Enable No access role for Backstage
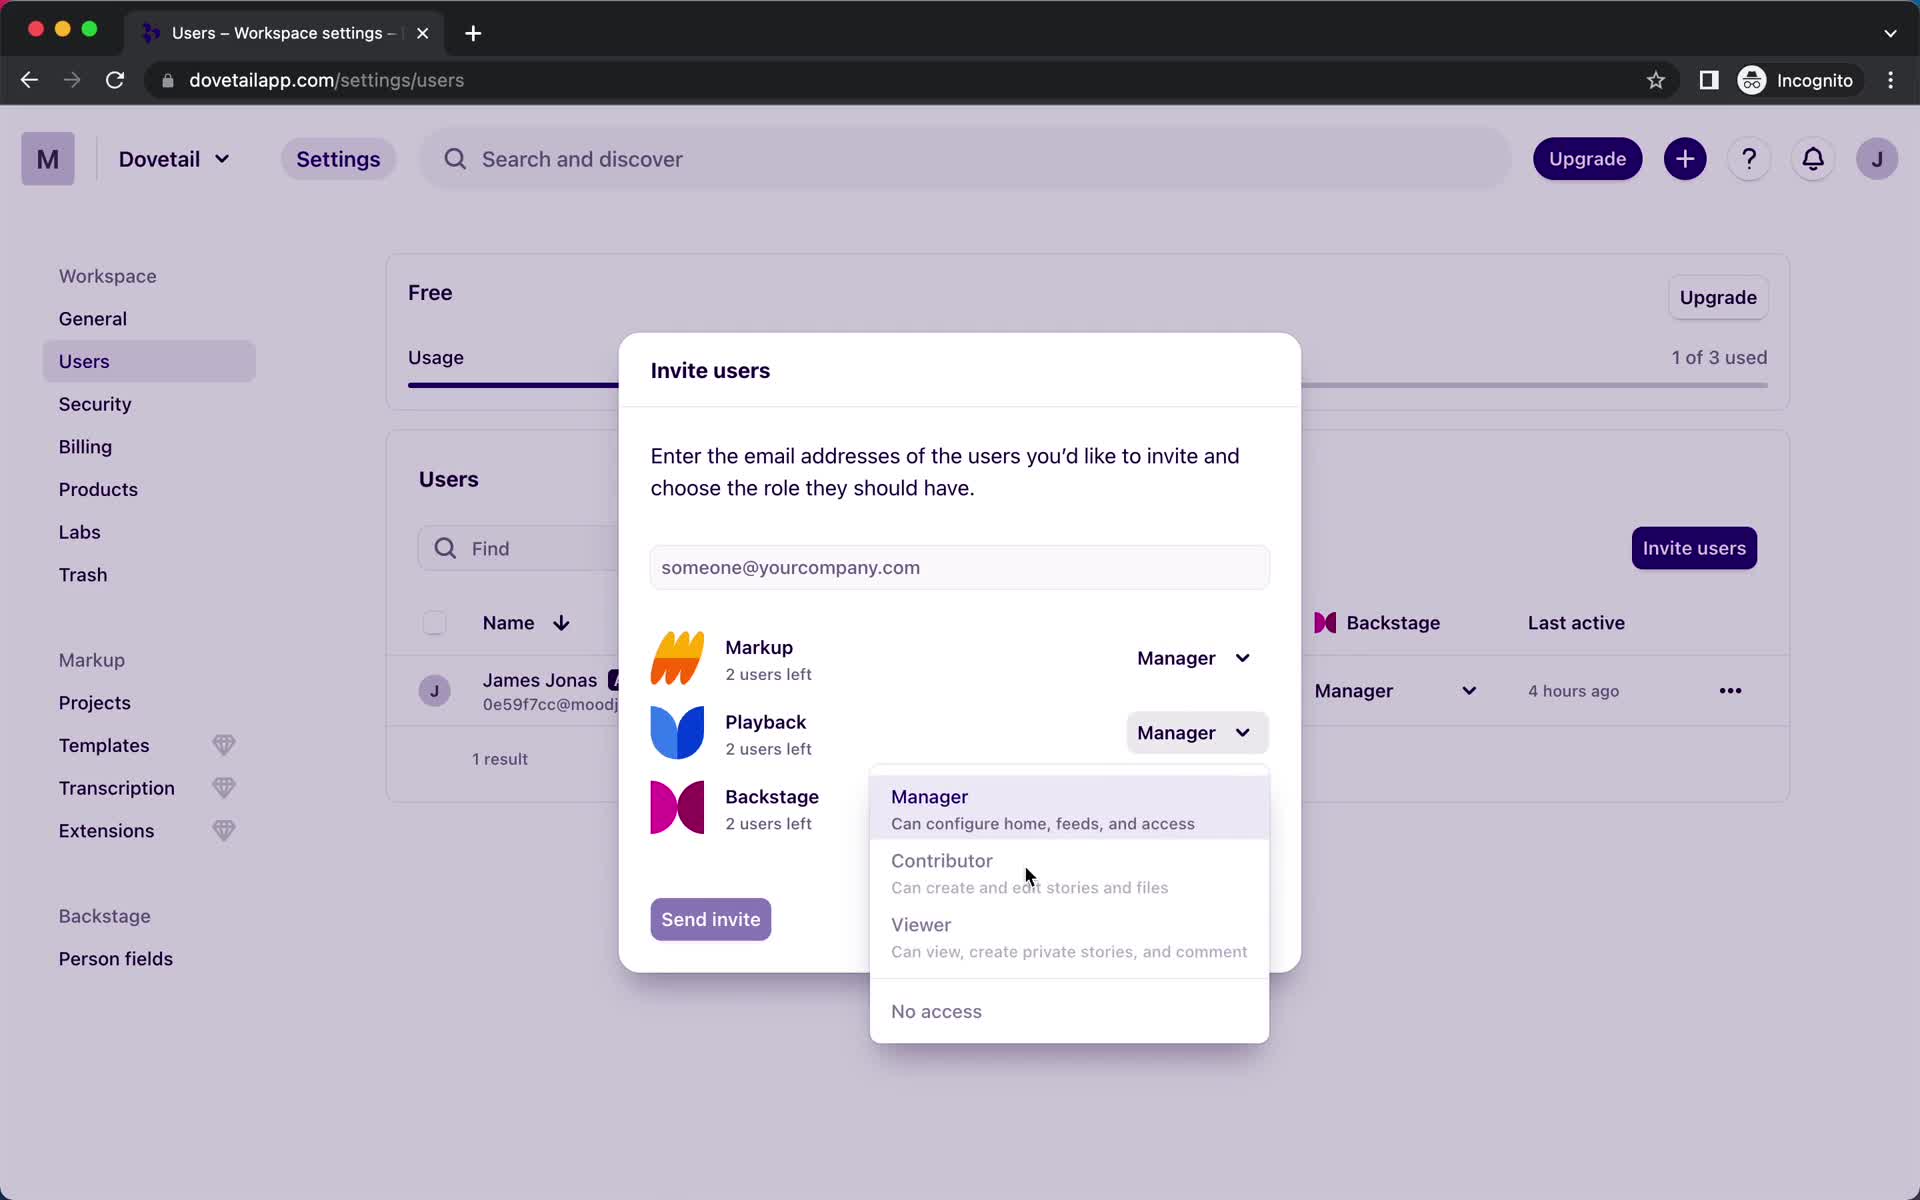 click(936, 1011)
